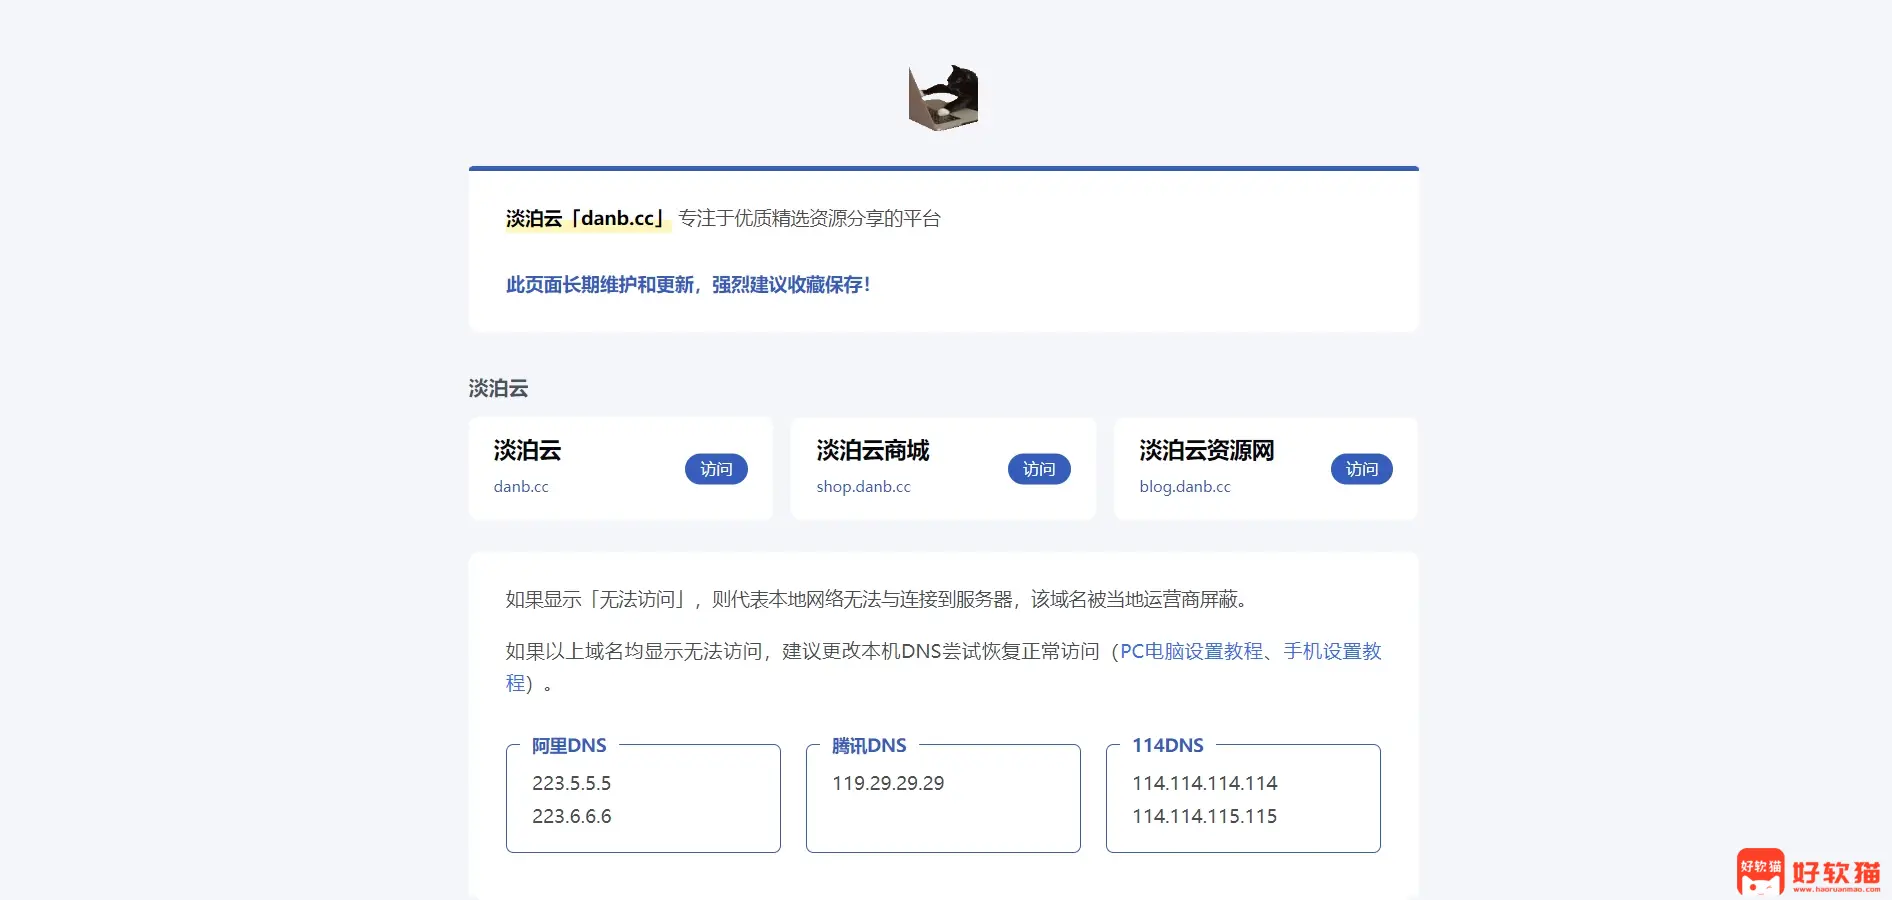This screenshot has height=900, width=1892.
Task: Visit the 淡泊云 danb.cc site button
Action: 716,469
